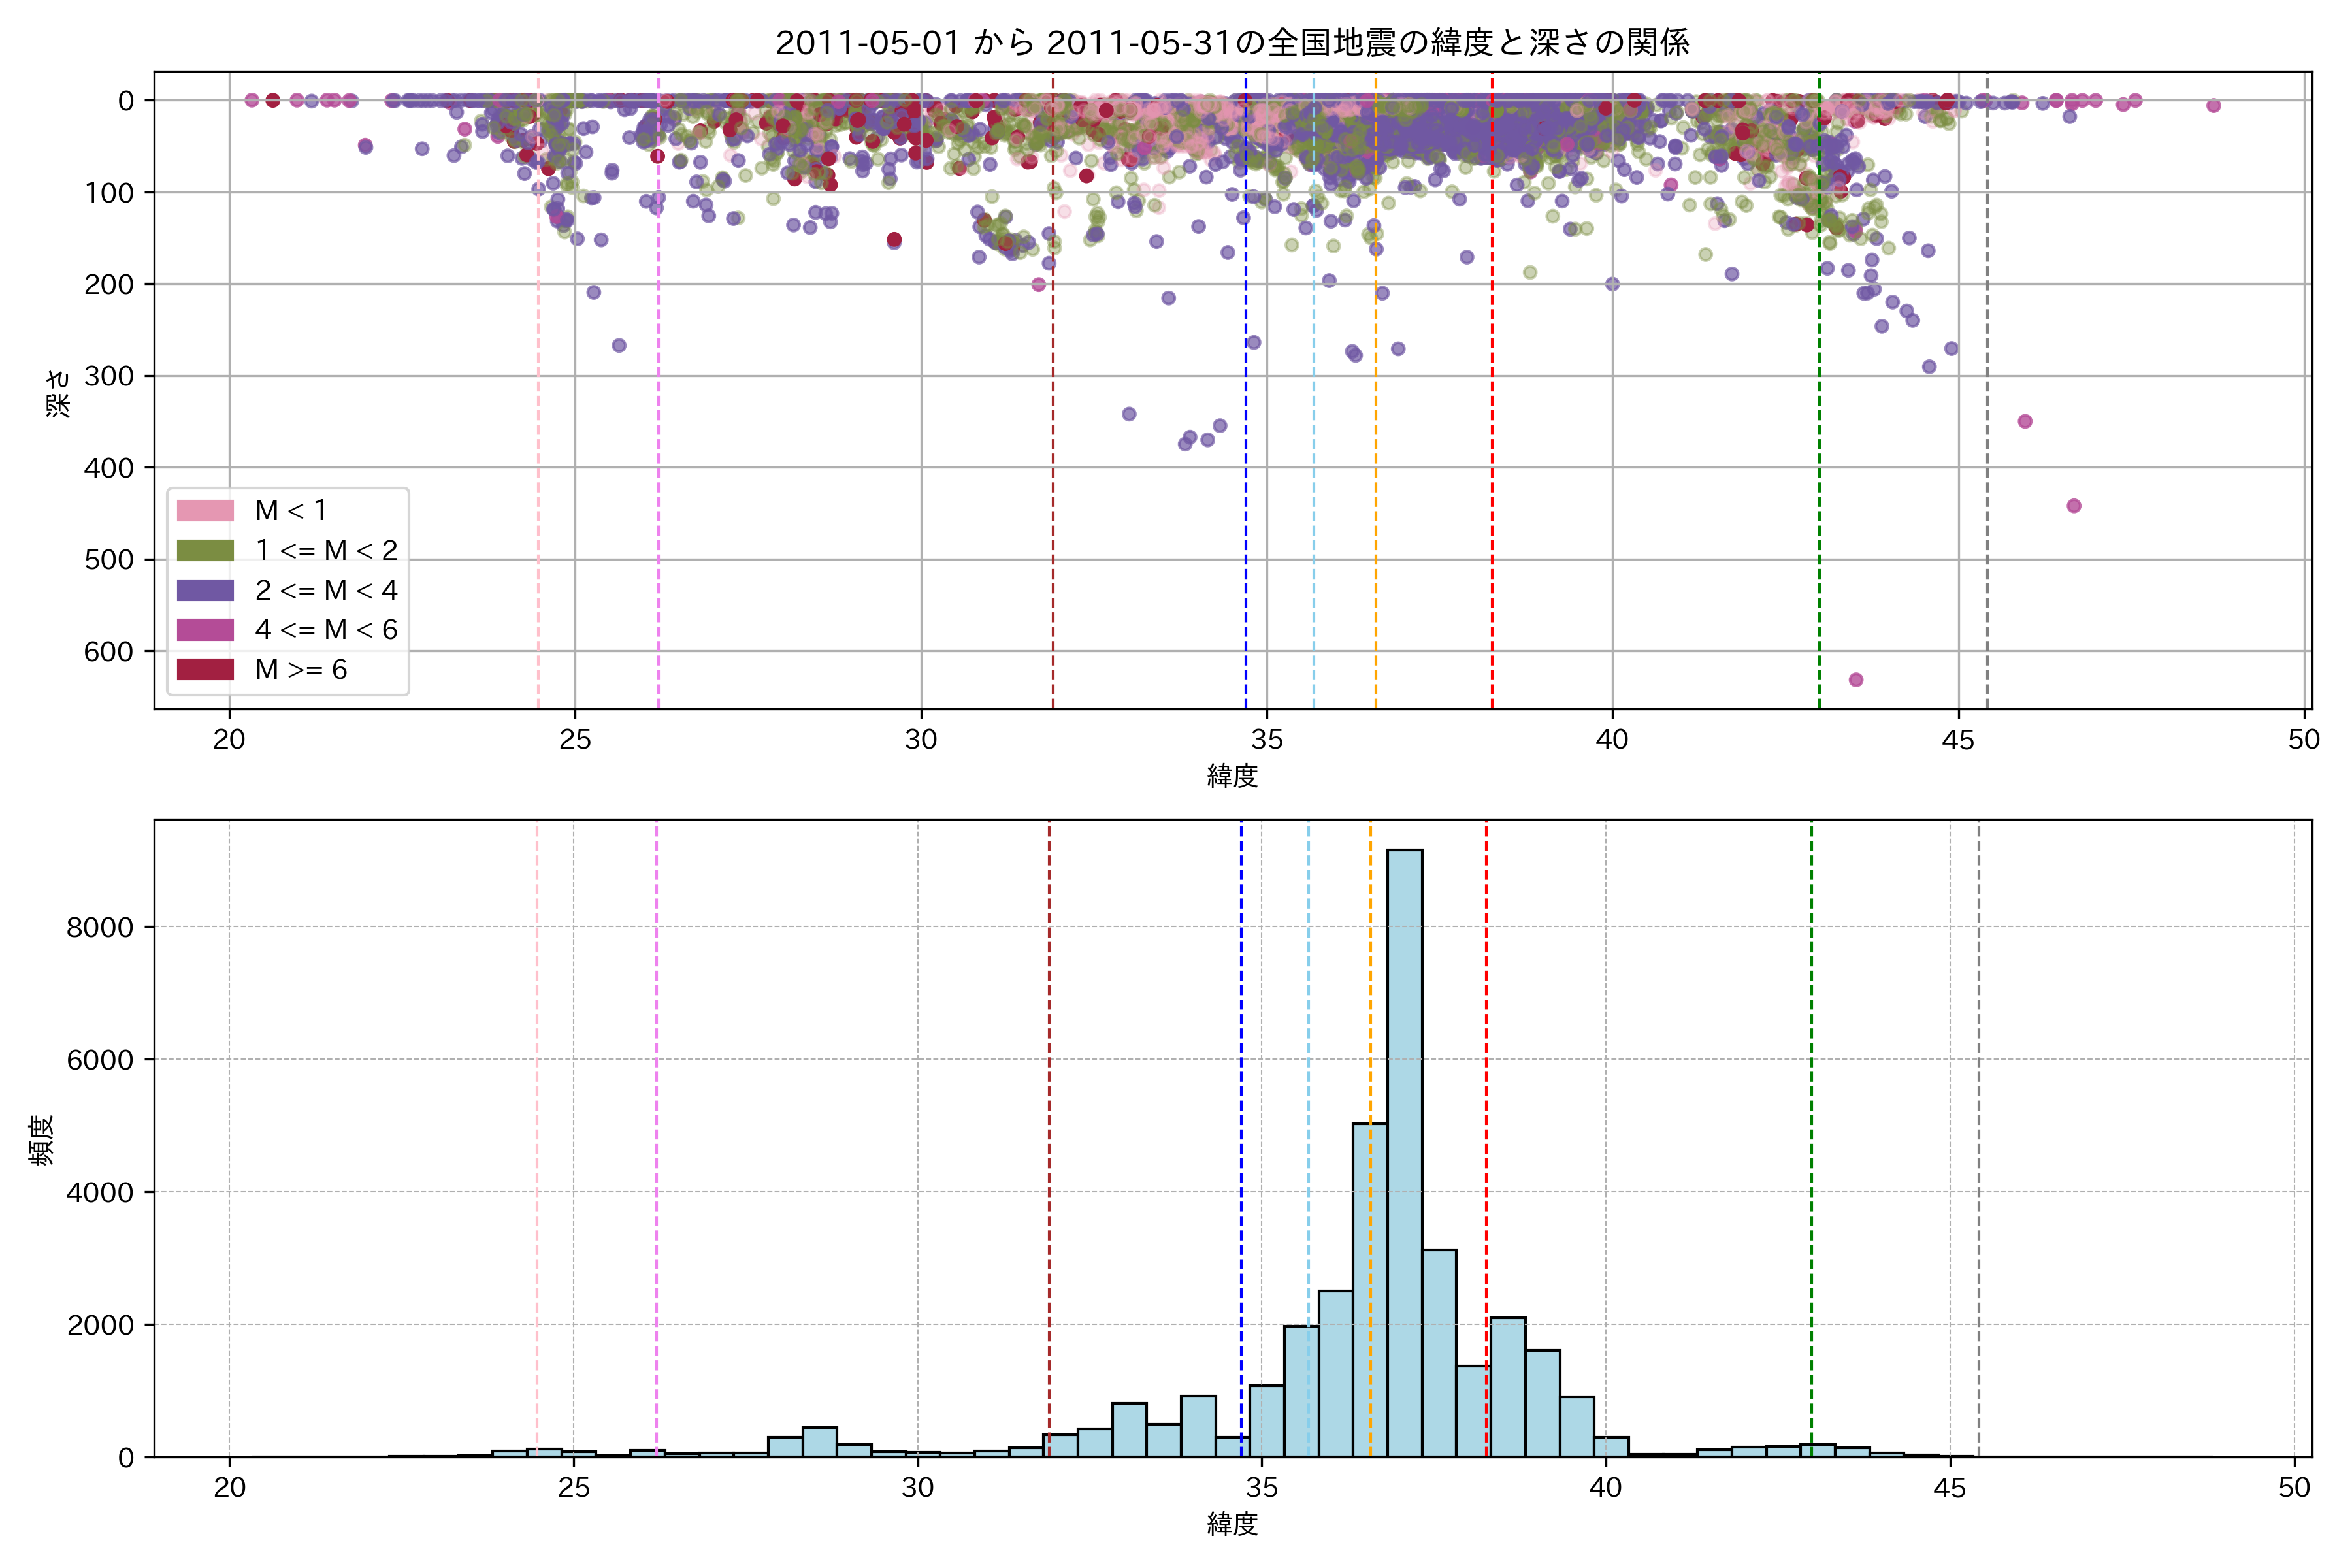Click the magenta point at depth 350
This screenshot has height=1568, width=2352.
[2025, 421]
